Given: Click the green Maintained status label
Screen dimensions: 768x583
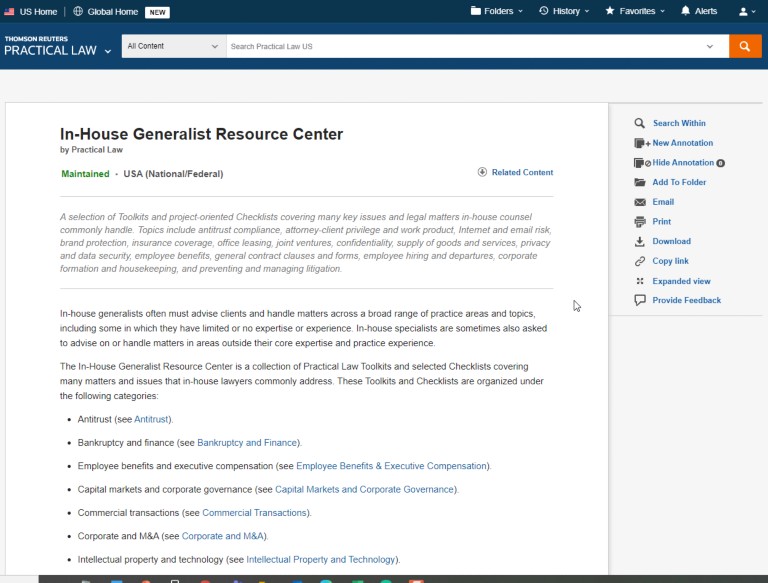Looking at the screenshot, I should point(85,174).
